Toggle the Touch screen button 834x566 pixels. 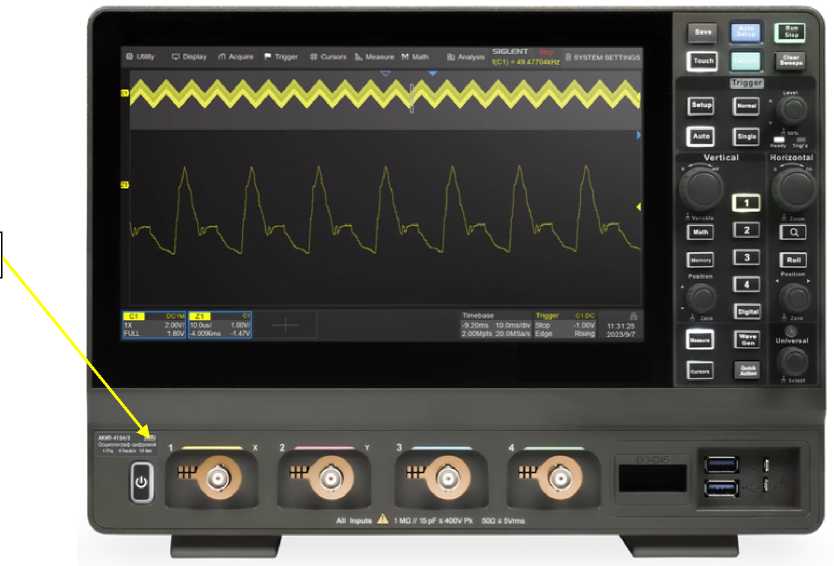point(703,61)
